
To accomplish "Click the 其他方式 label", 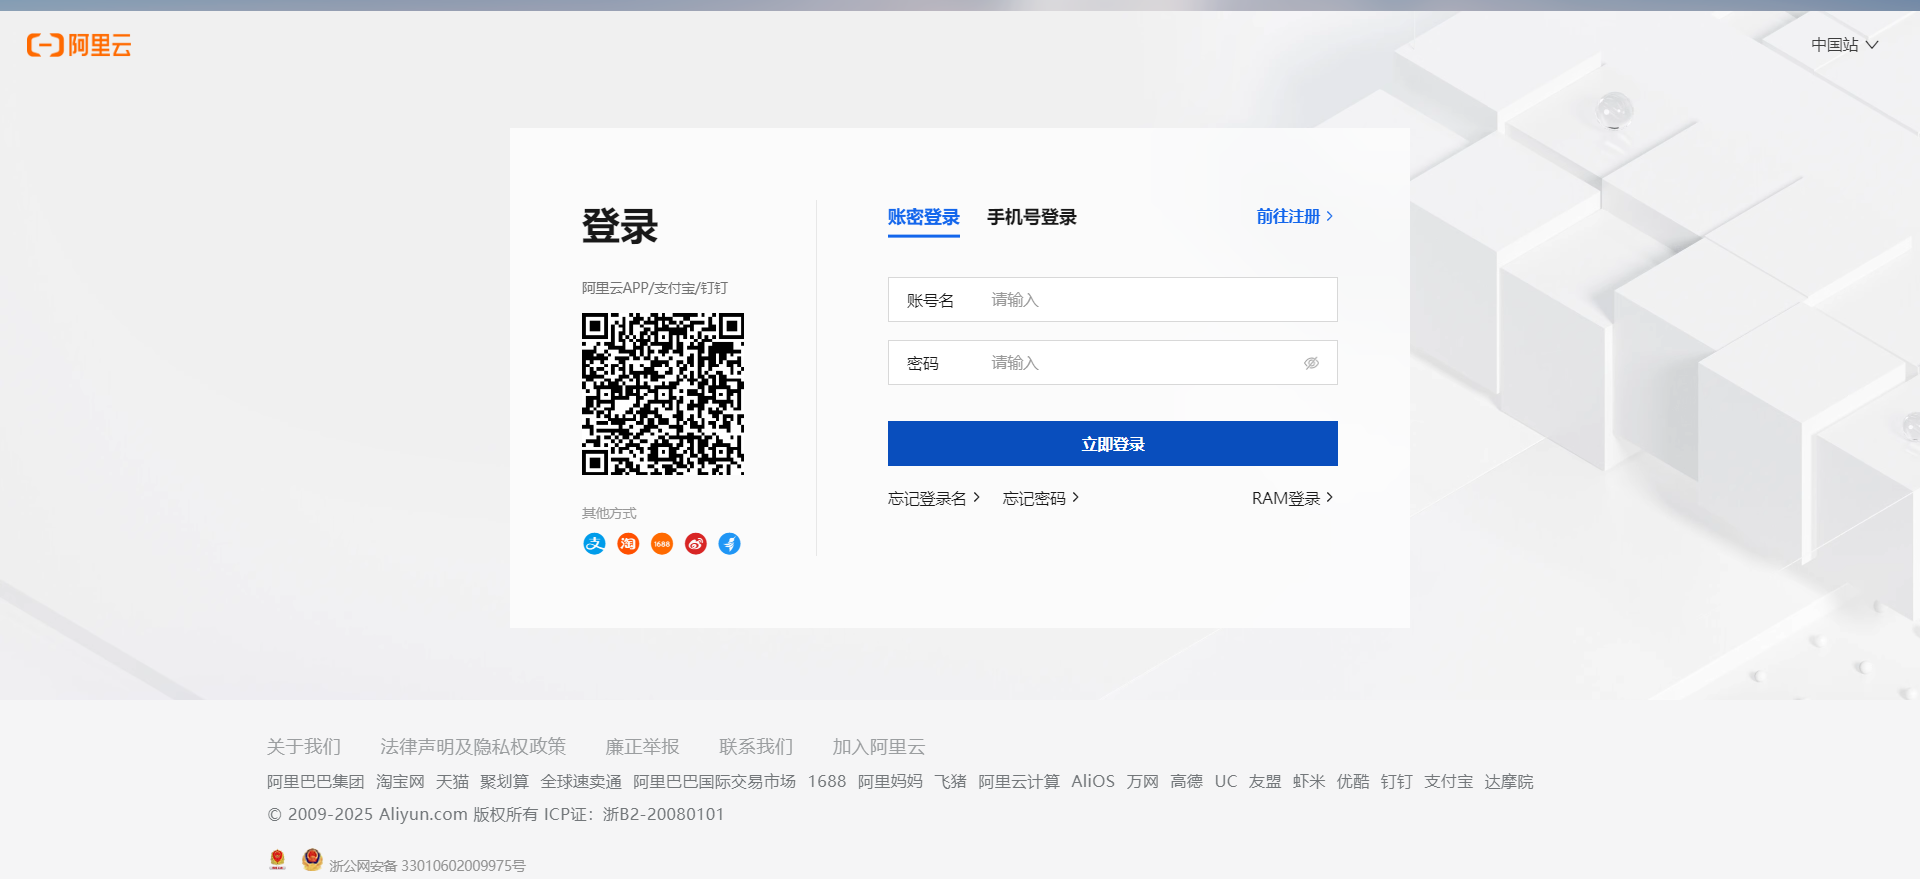I will coord(609,513).
